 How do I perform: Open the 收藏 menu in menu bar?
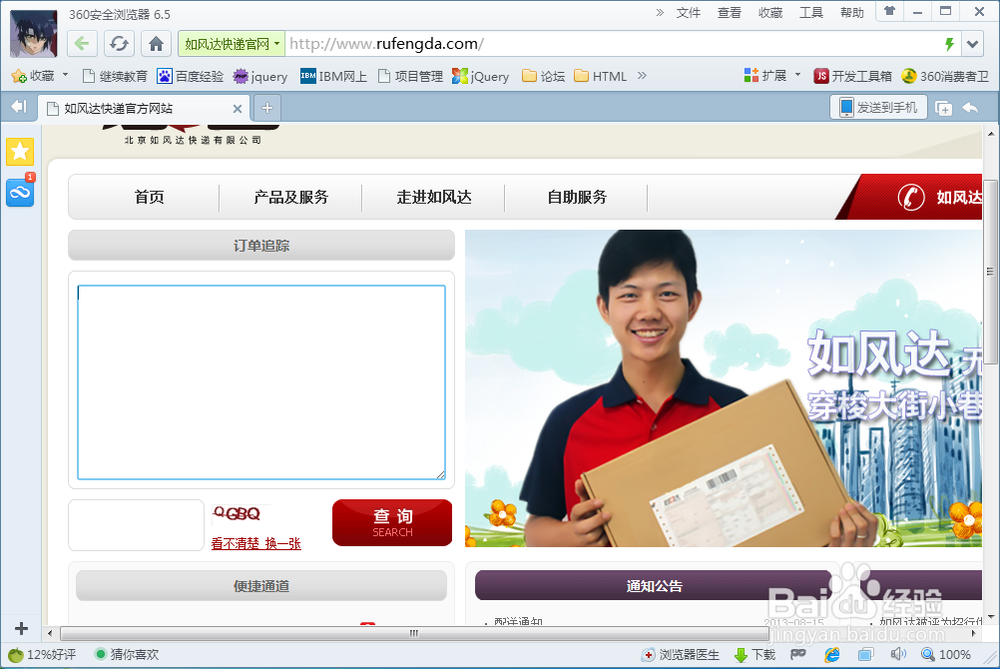coord(770,13)
